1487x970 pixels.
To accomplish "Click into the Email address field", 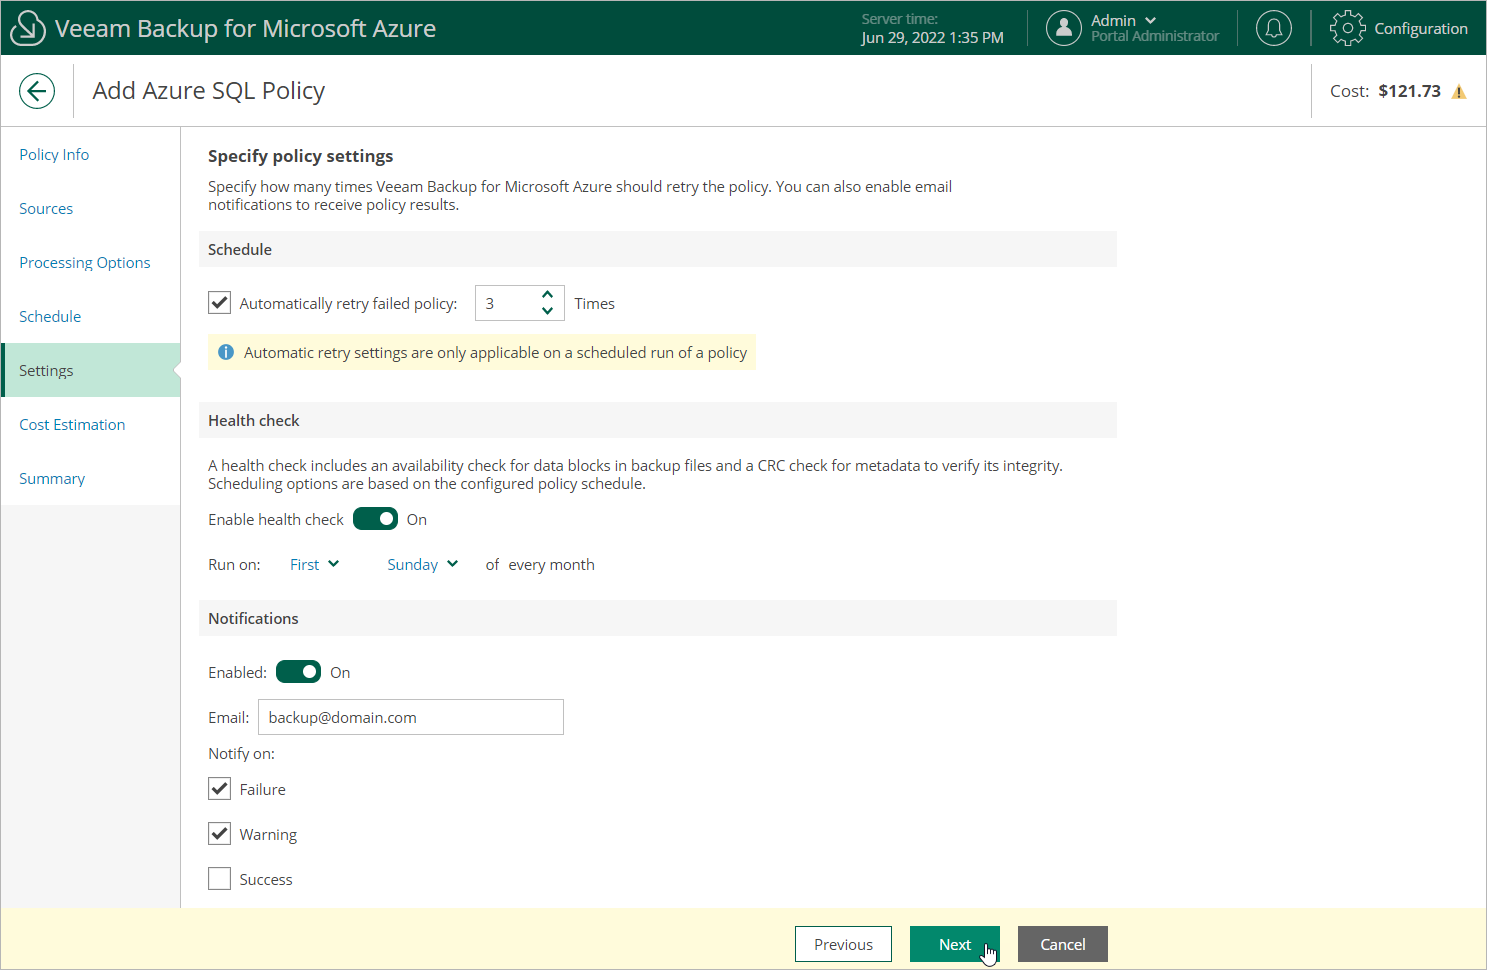I will point(411,717).
